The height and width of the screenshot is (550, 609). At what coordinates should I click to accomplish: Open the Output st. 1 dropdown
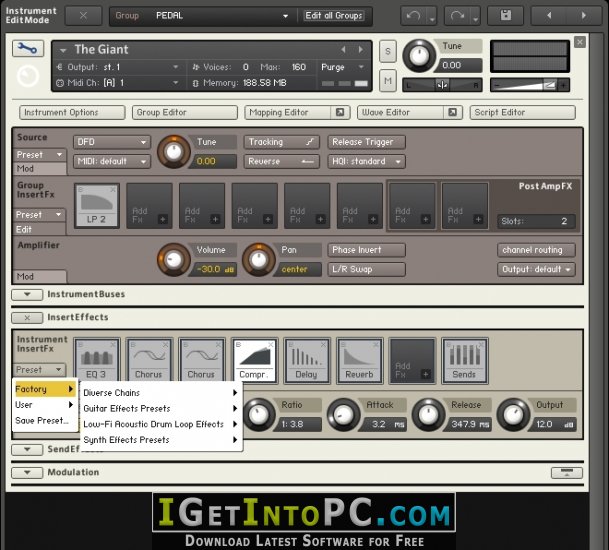[x=118, y=67]
